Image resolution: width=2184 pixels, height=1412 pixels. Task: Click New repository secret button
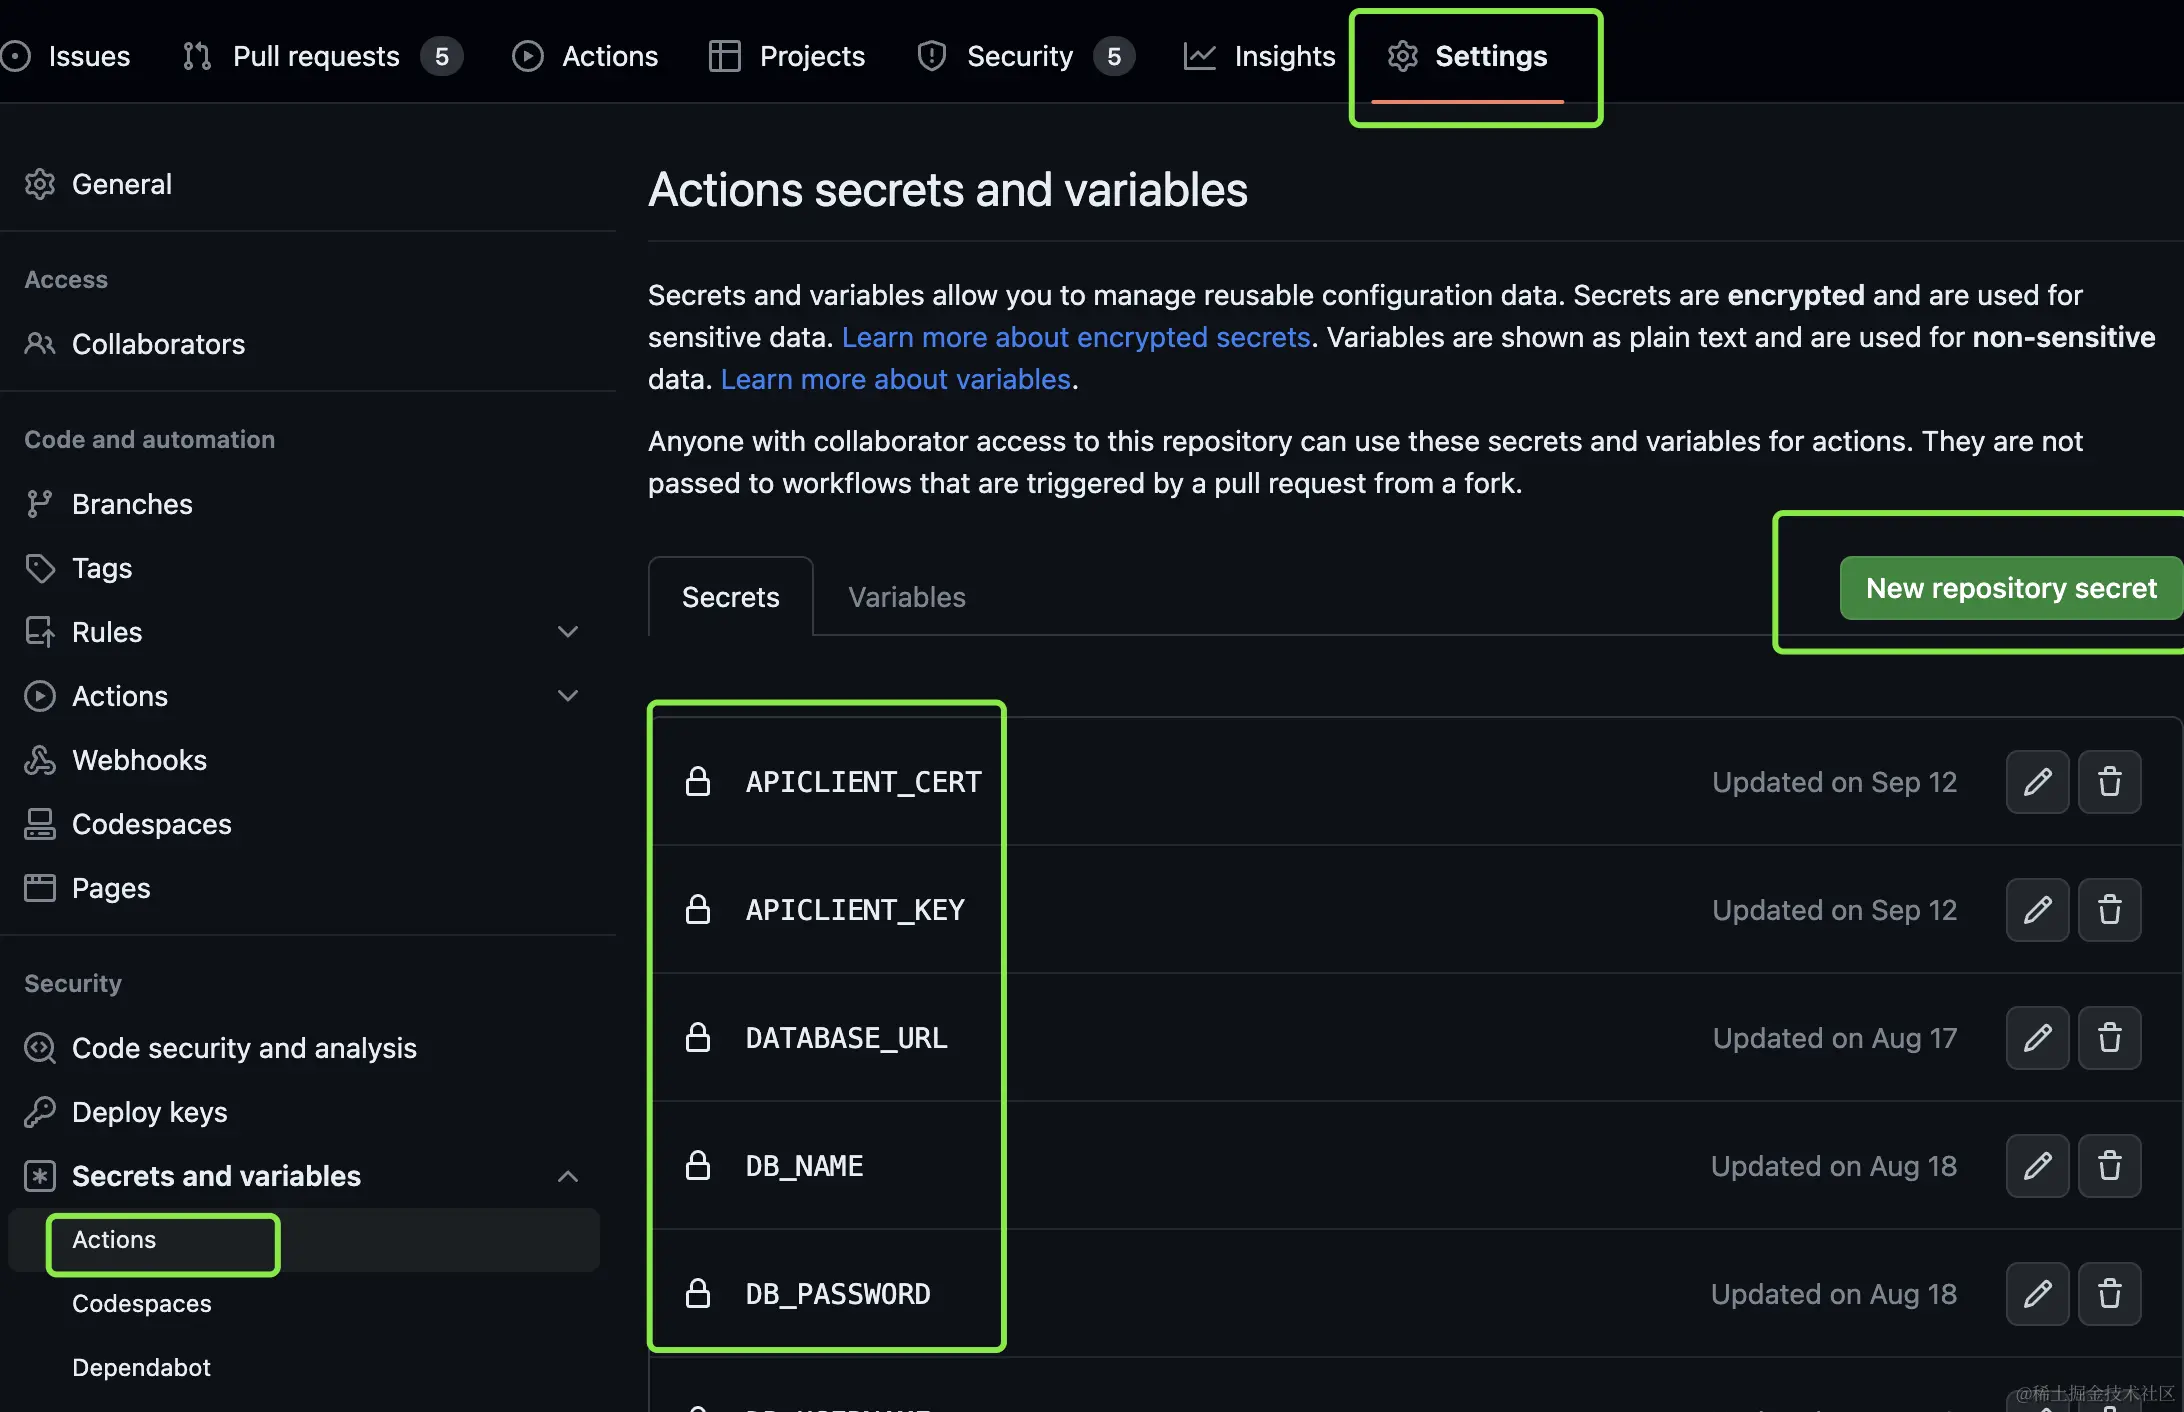pos(2010,588)
